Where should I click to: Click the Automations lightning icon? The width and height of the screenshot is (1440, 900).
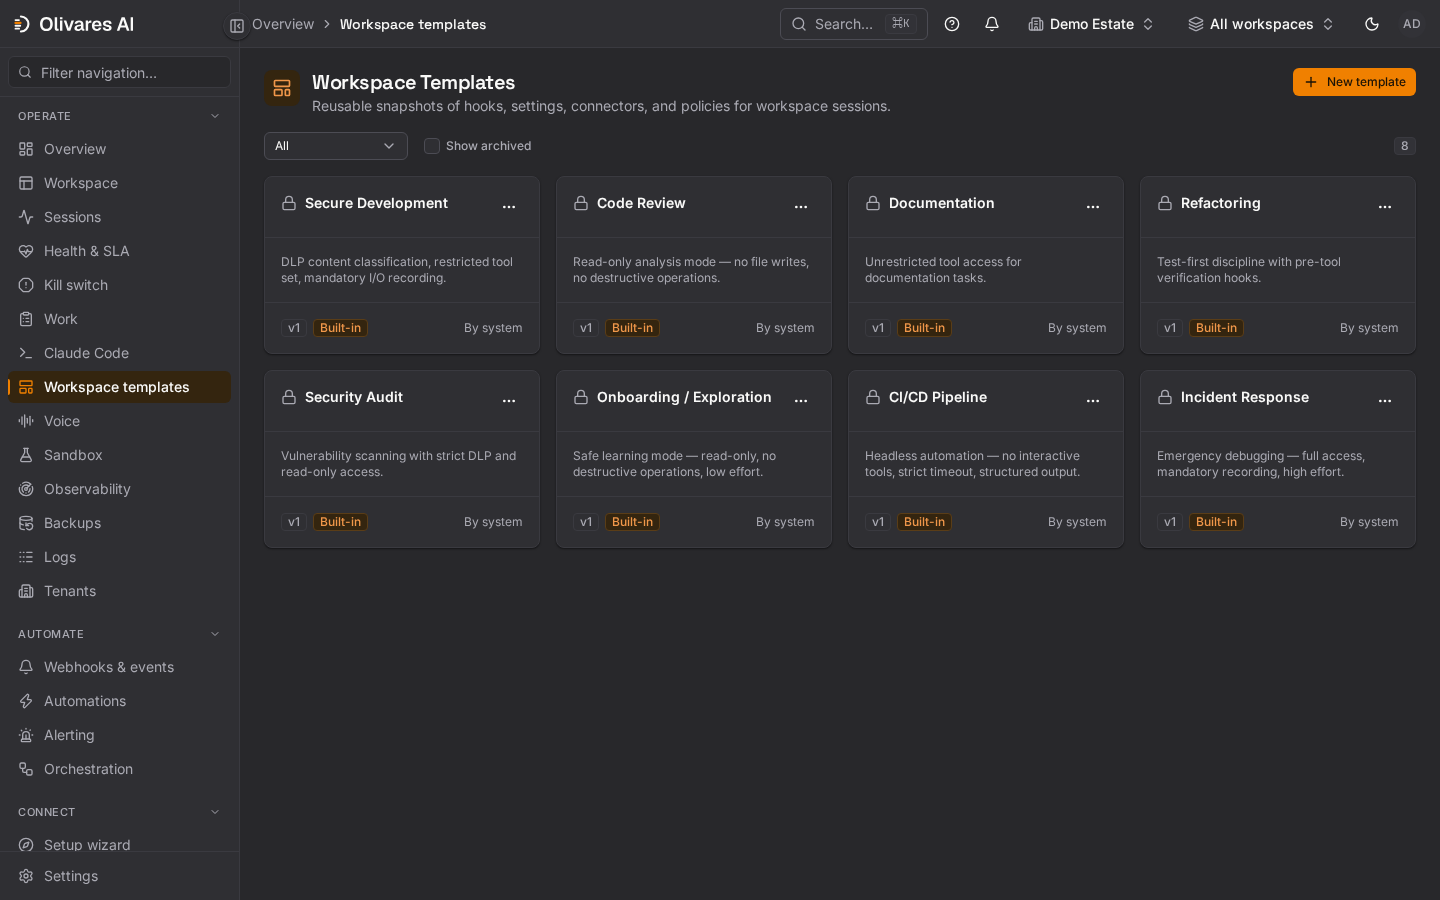26,701
